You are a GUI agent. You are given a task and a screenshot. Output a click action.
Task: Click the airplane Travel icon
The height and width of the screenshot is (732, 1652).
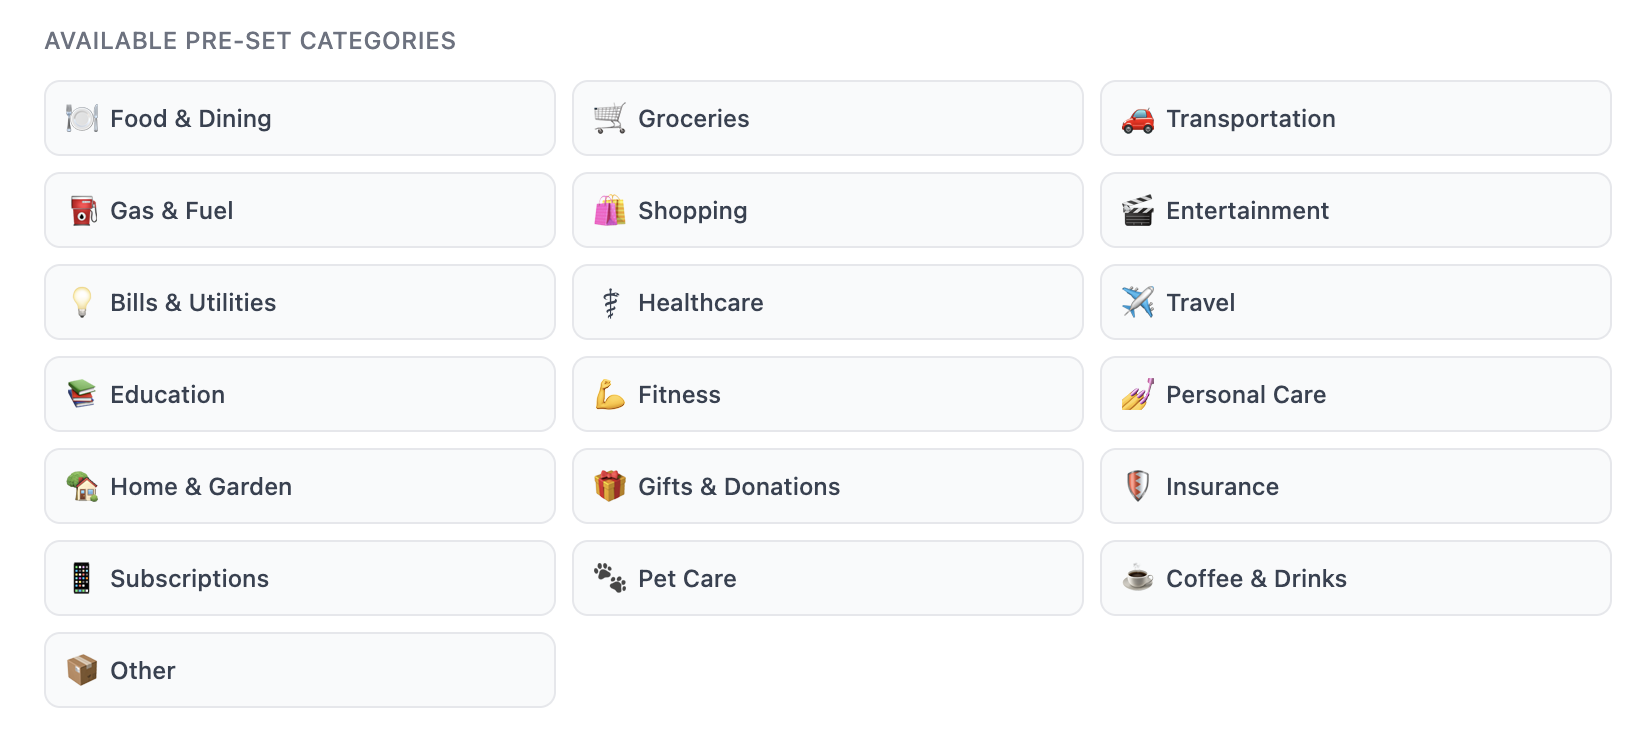[1137, 302]
